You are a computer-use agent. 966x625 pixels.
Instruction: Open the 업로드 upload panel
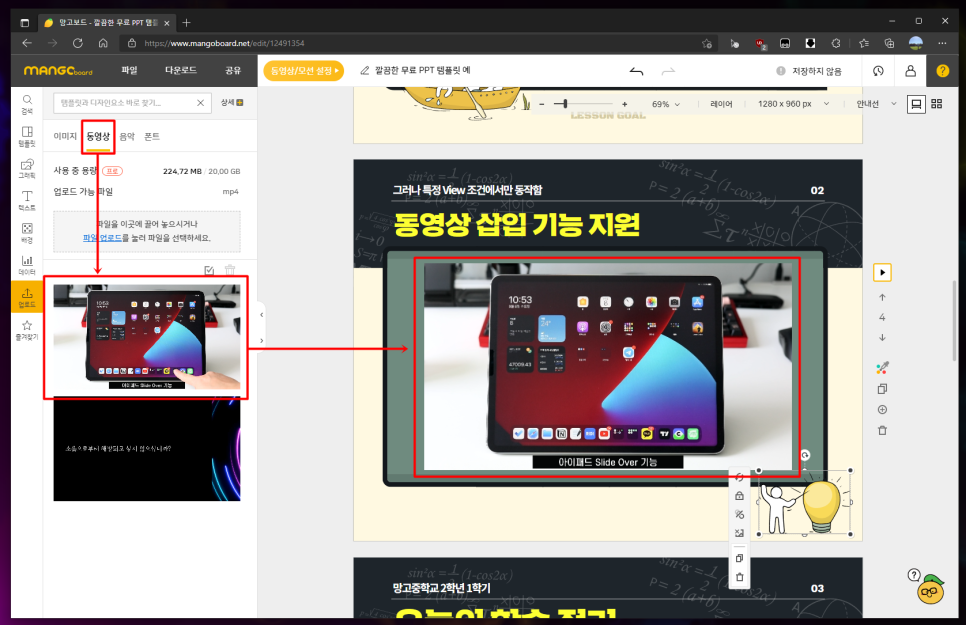(27, 297)
